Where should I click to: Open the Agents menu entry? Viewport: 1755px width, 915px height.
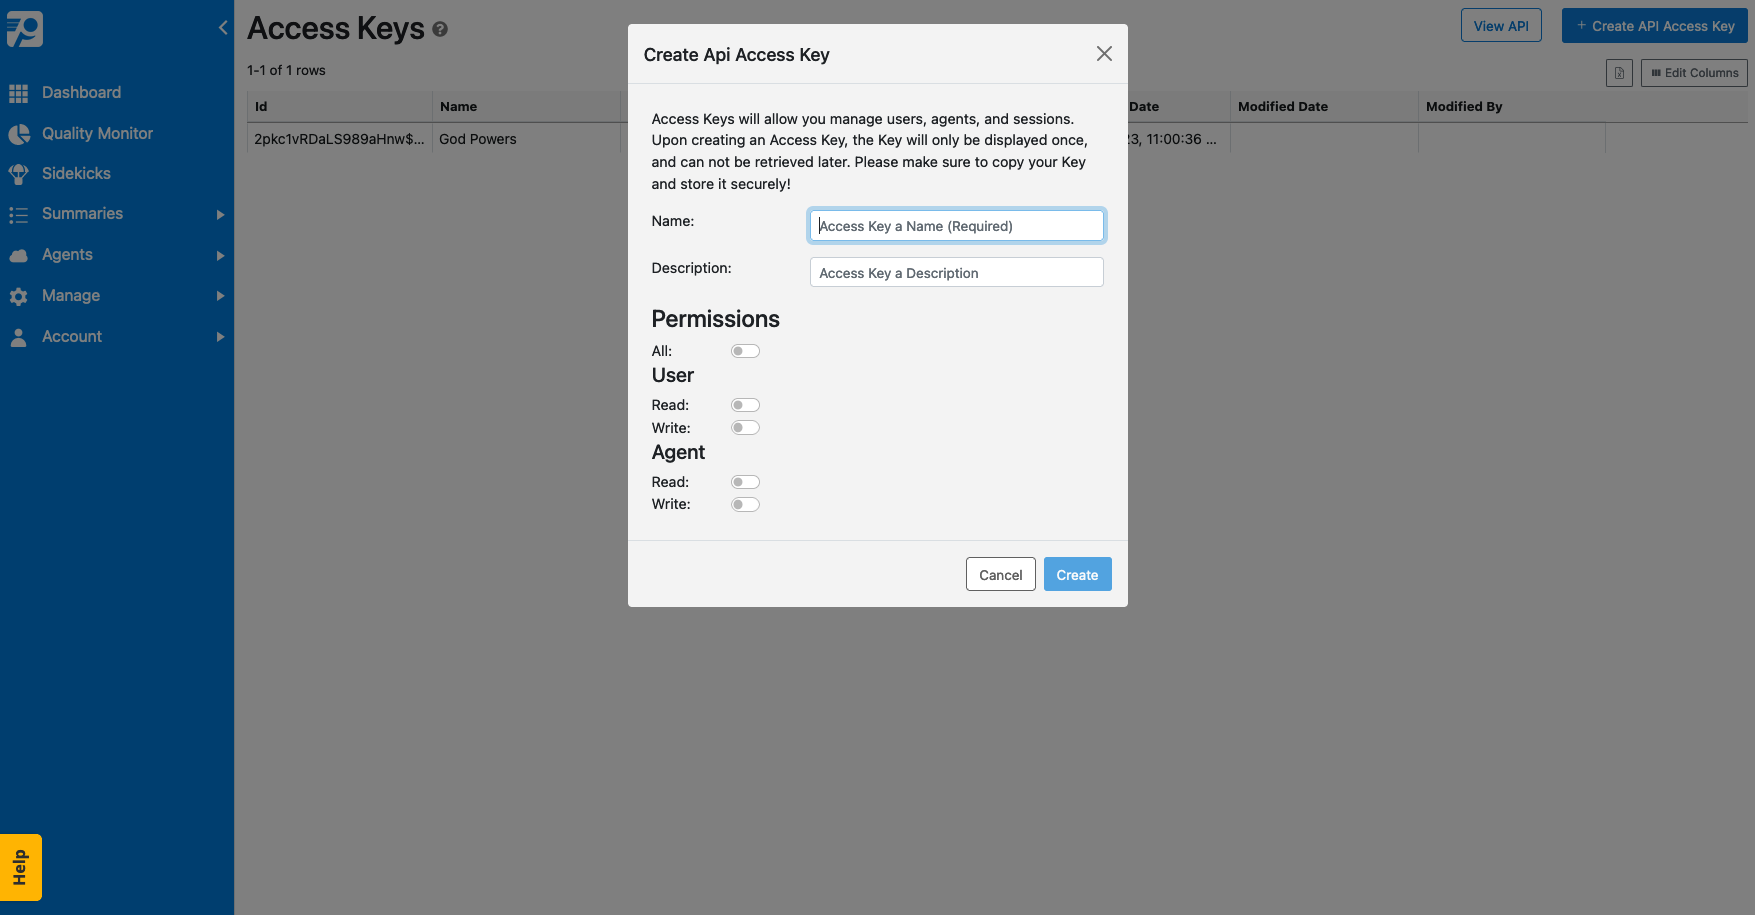[66, 254]
